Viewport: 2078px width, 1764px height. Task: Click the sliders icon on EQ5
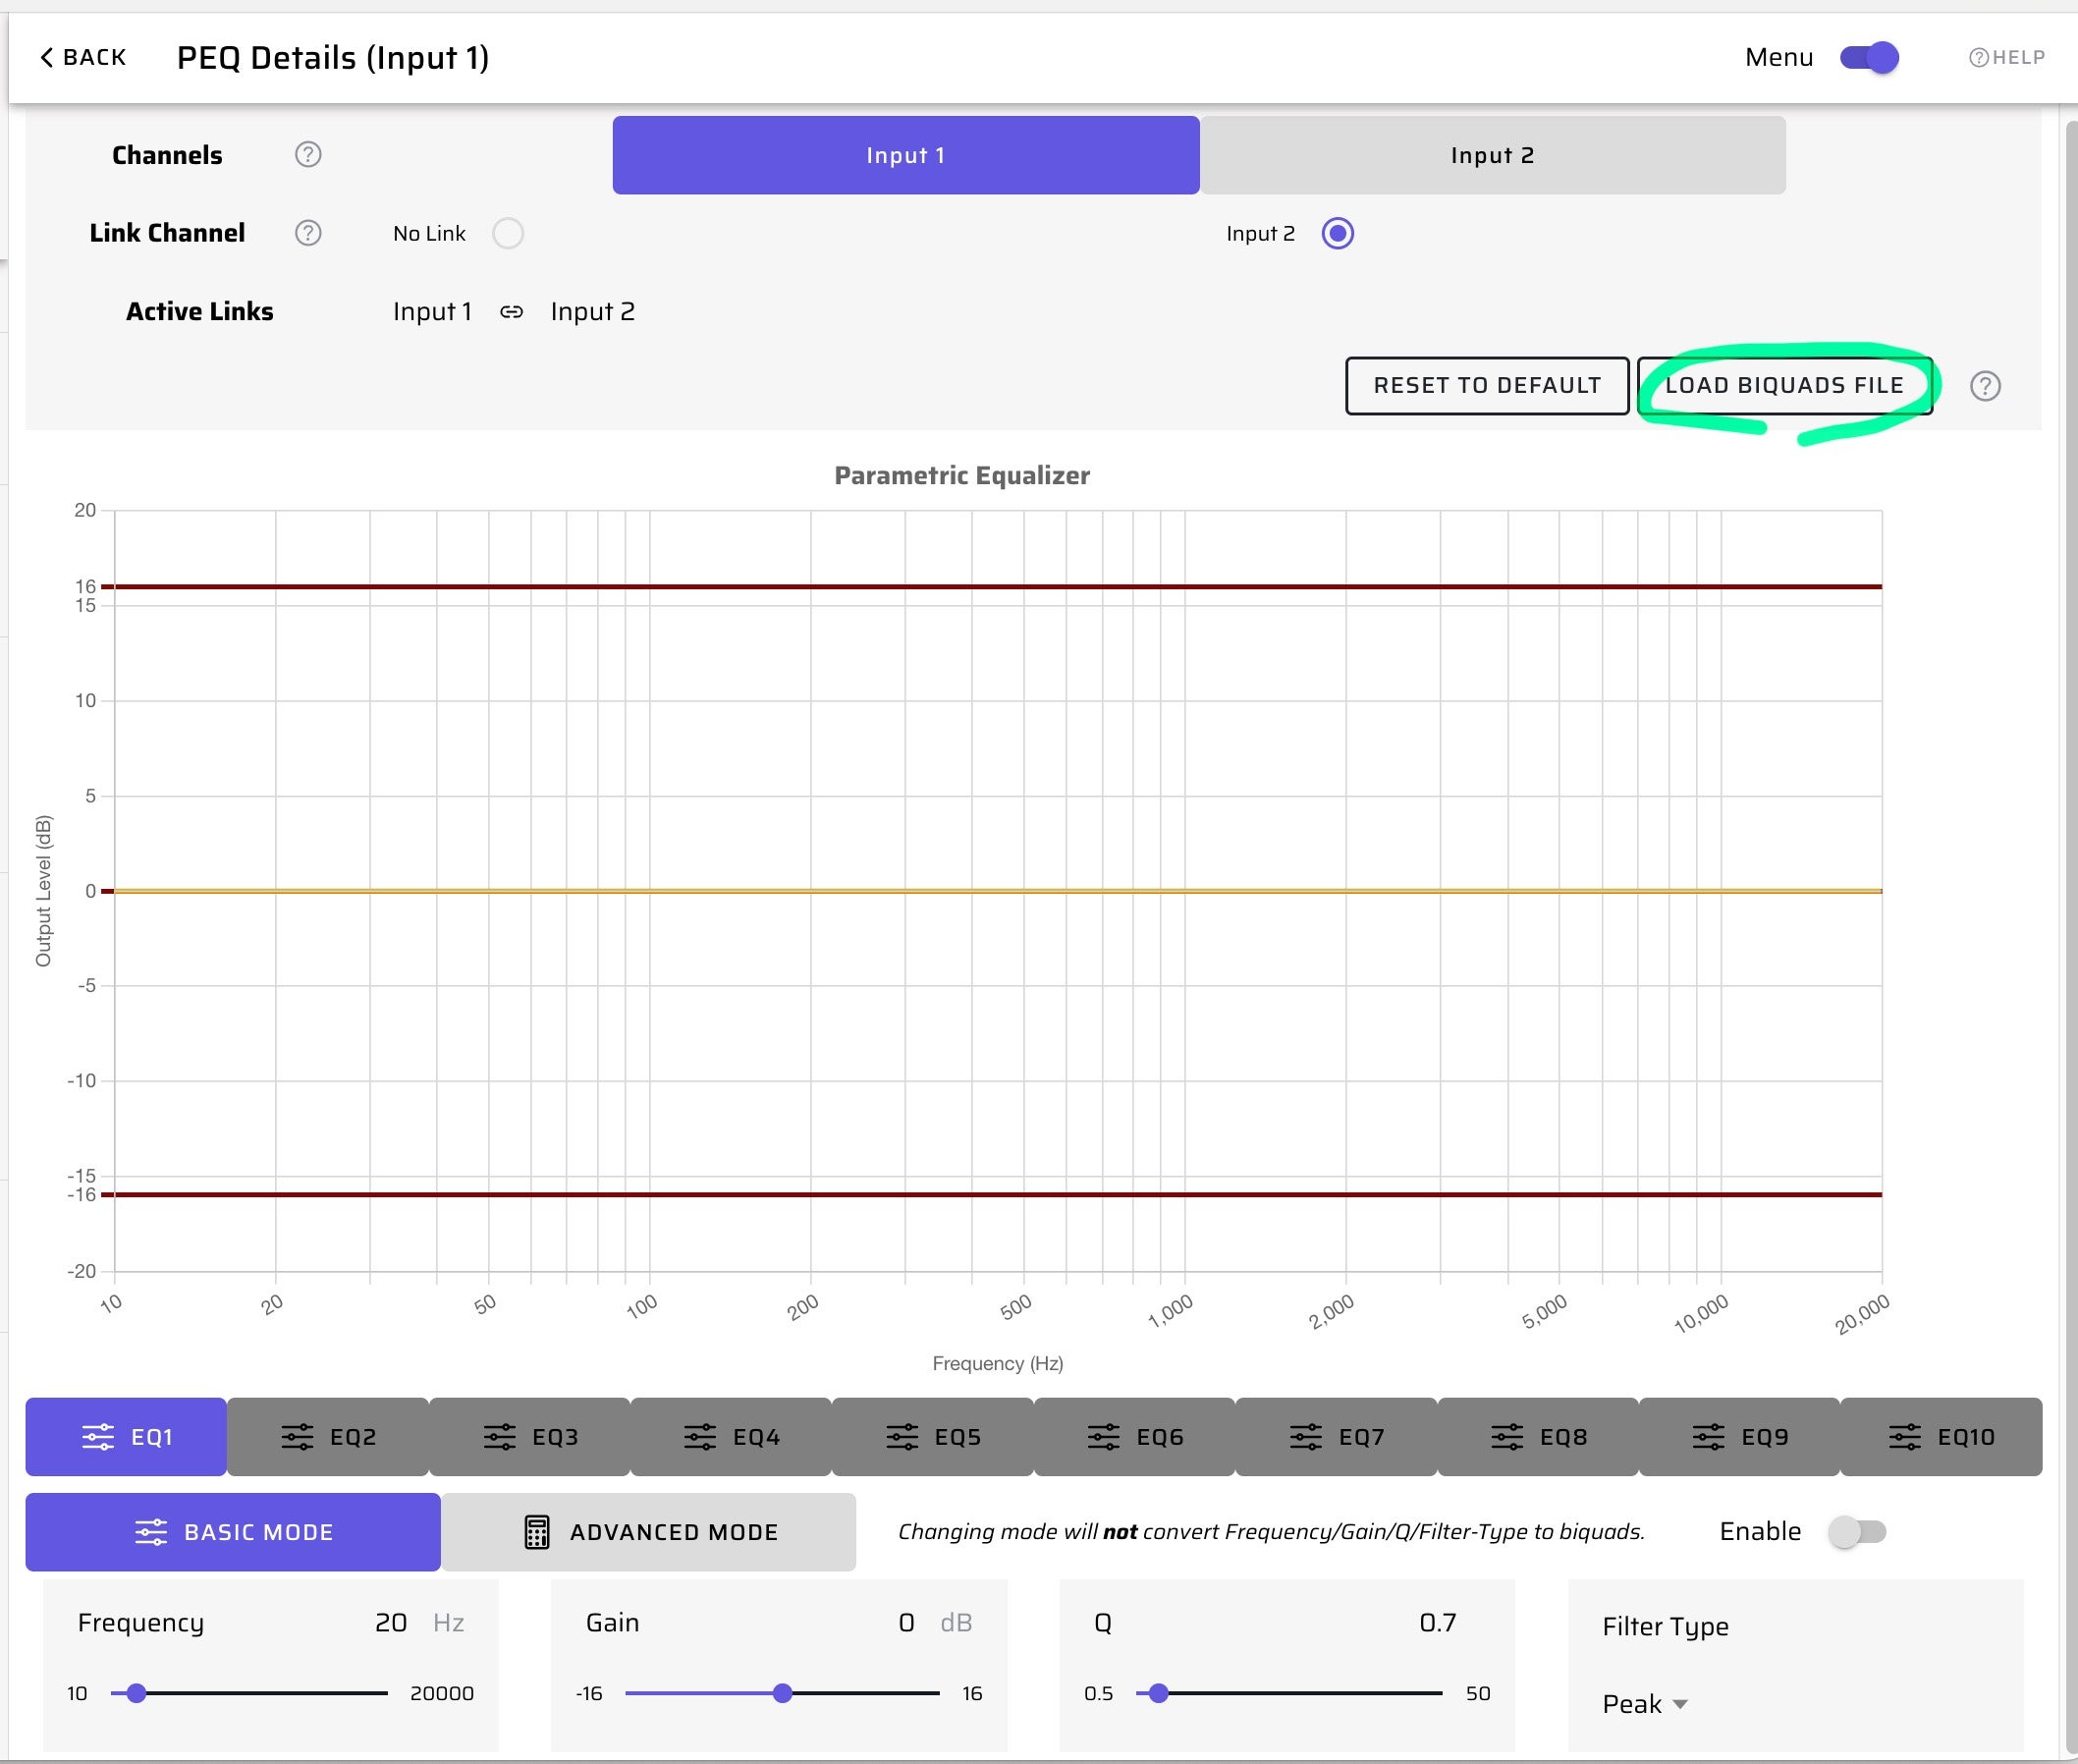(x=902, y=1437)
